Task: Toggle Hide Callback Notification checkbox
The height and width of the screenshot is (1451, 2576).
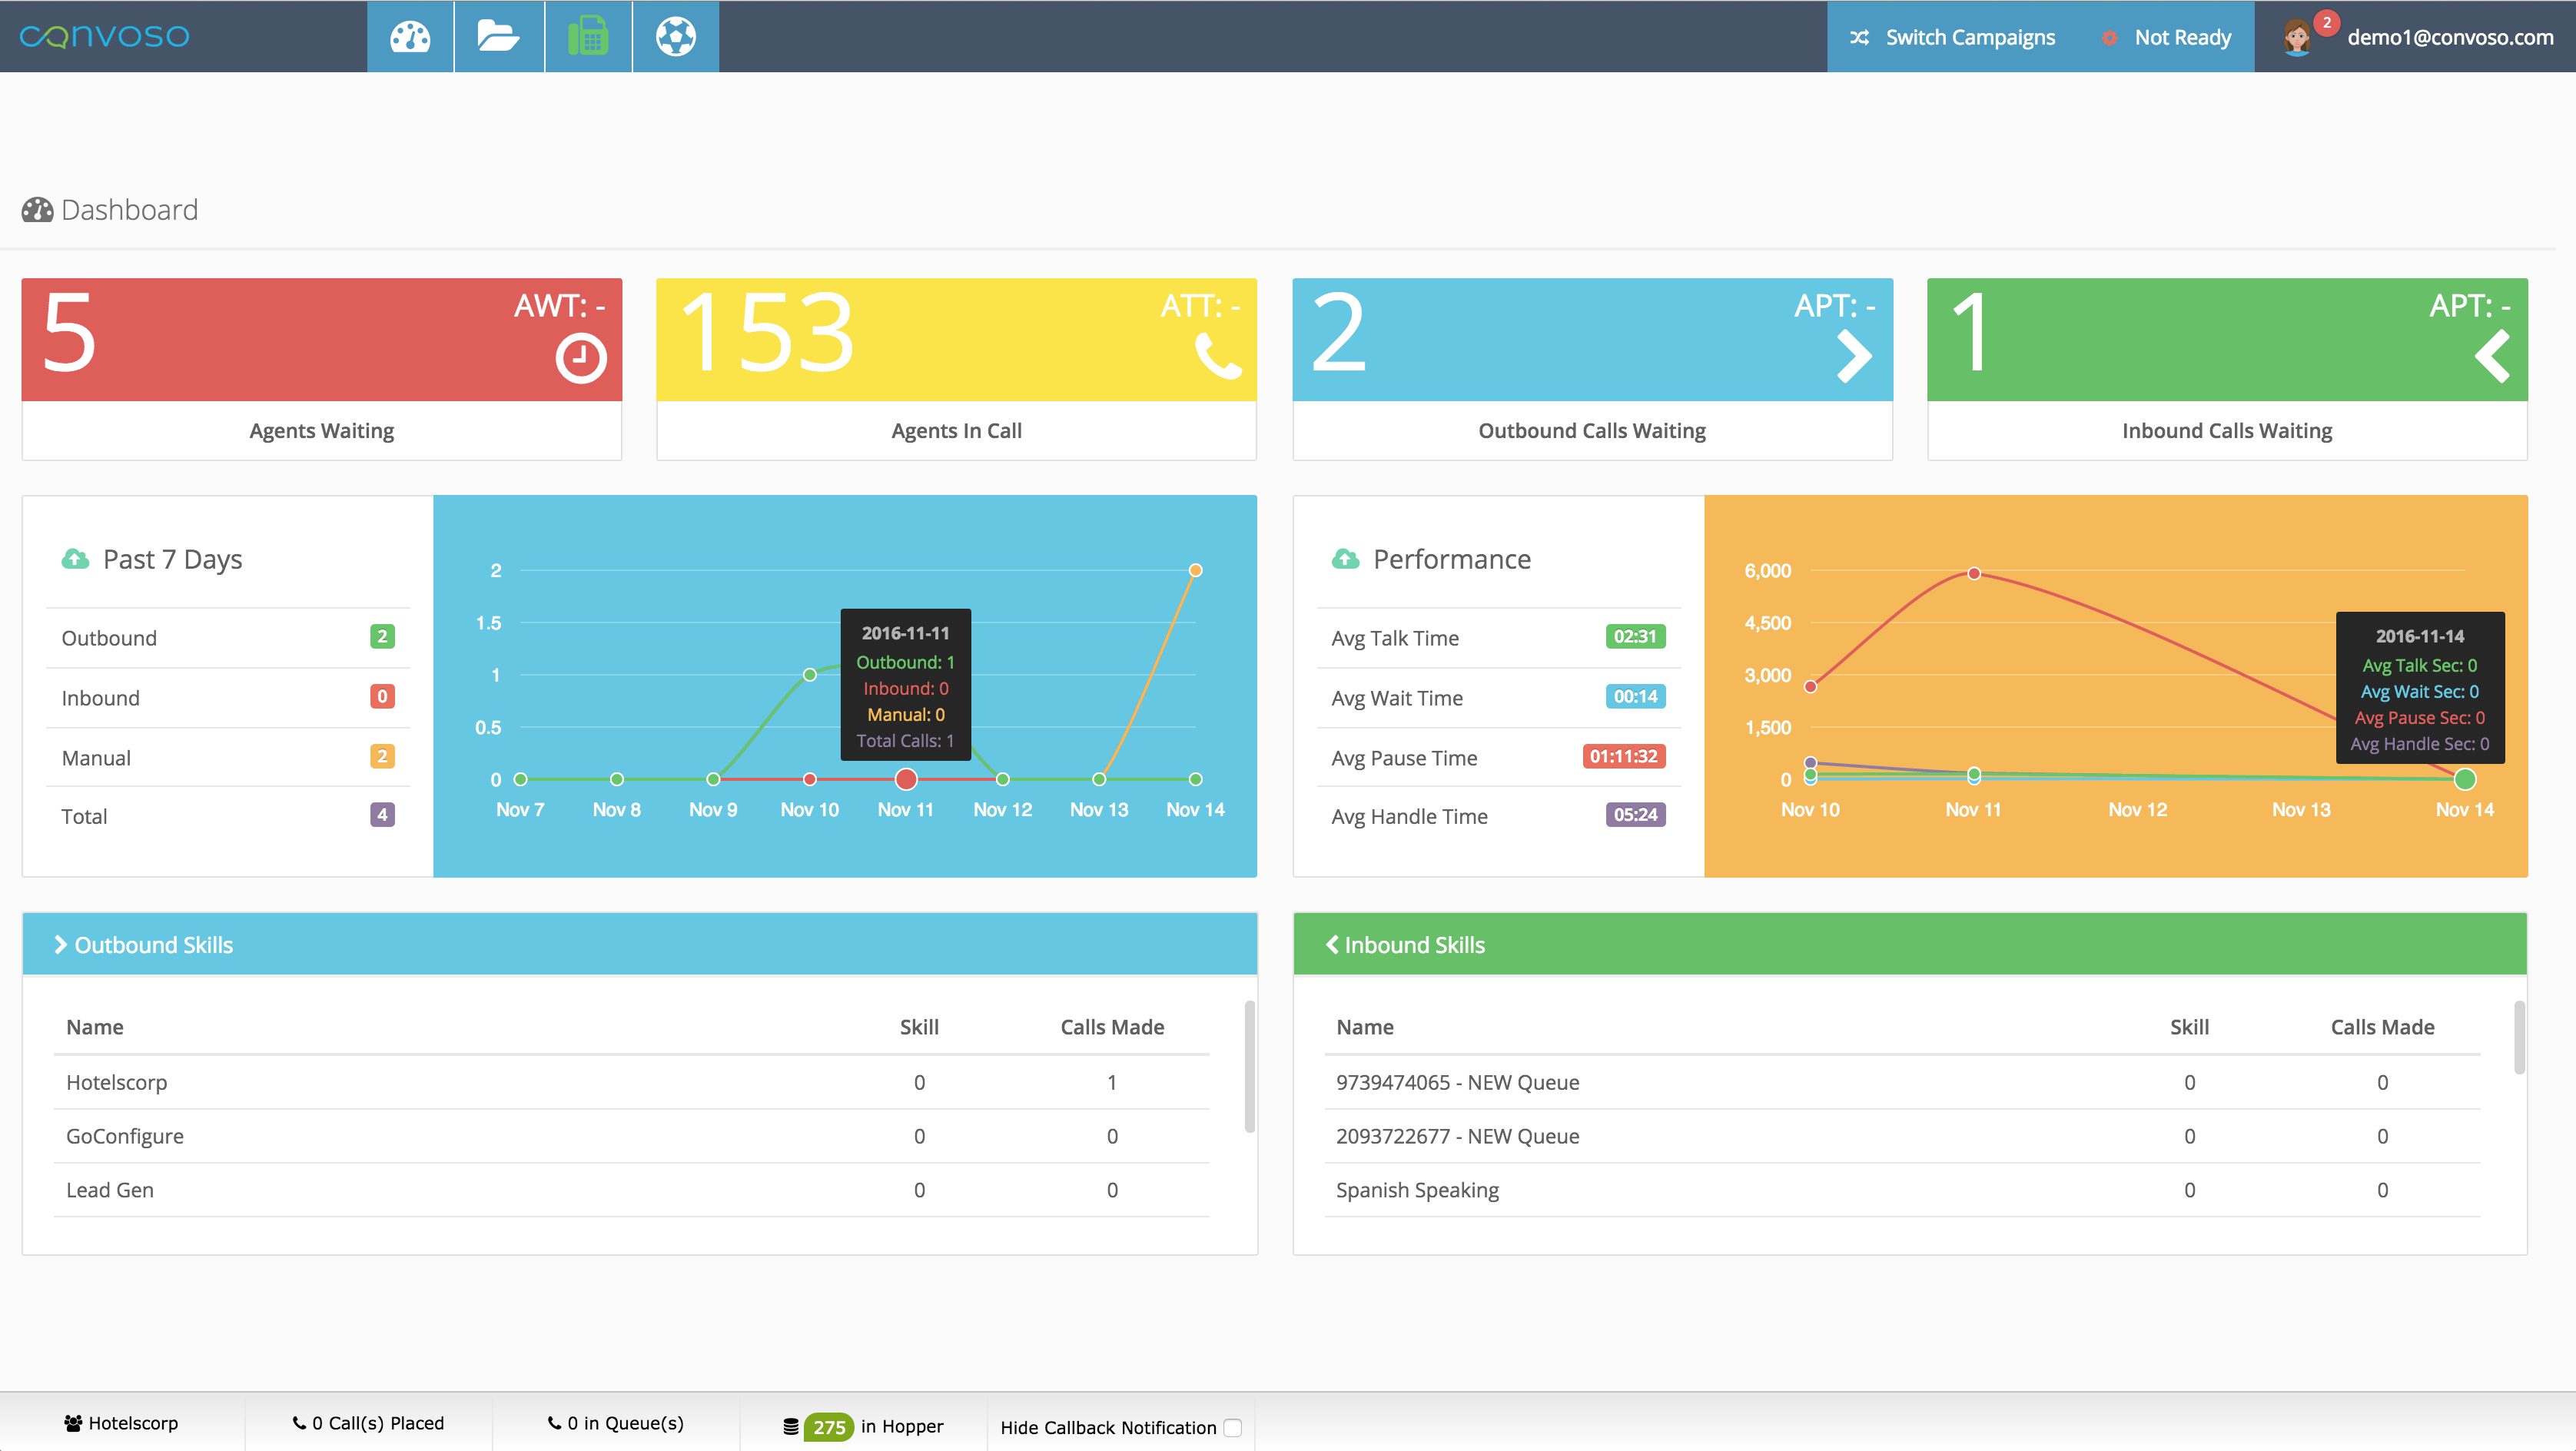Action: [1233, 1427]
